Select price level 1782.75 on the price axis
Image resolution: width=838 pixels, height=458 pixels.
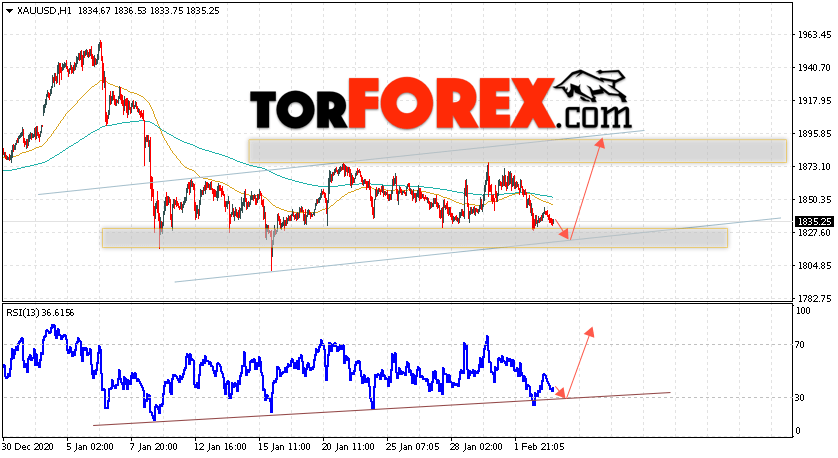(x=814, y=298)
